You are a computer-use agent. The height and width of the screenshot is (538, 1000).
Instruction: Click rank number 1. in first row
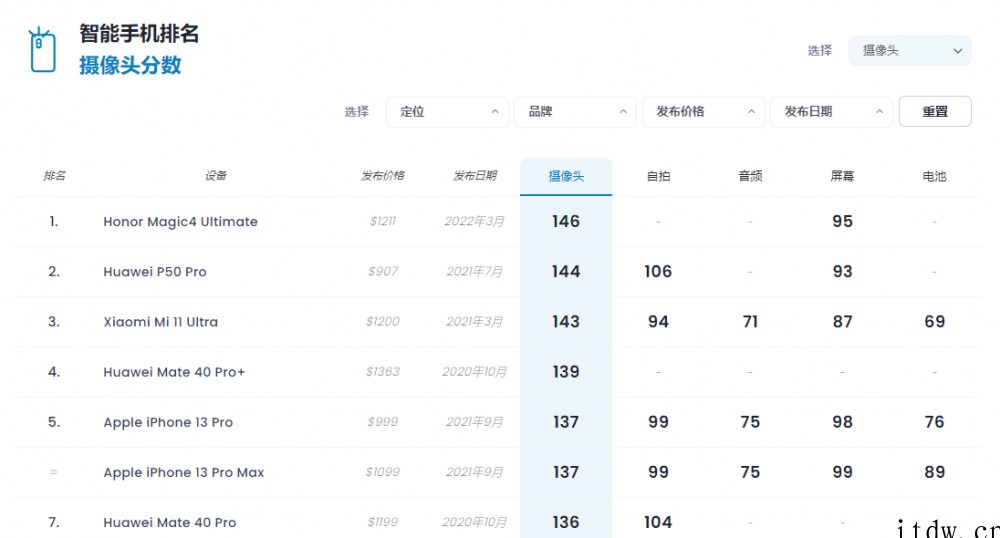pyautogui.click(x=54, y=221)
